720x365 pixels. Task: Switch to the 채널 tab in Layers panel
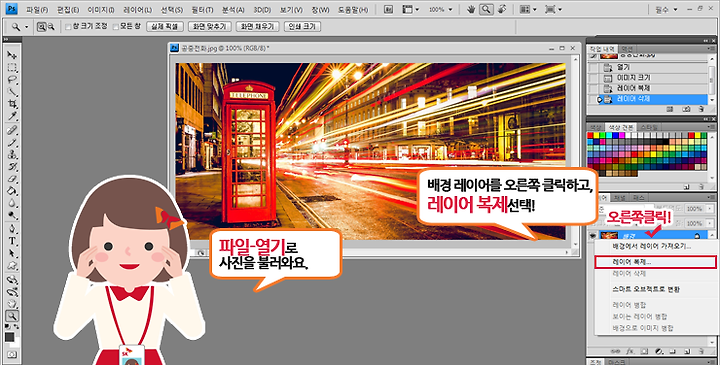619,198
